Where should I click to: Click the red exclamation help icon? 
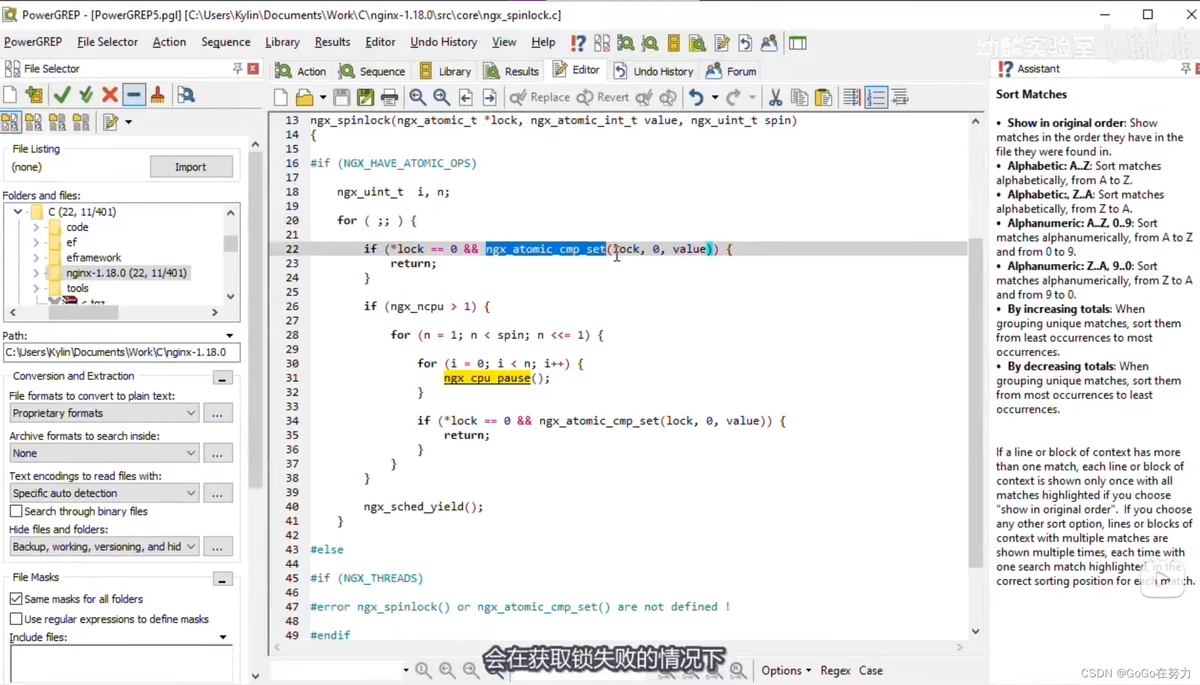[x=578, y=43]
